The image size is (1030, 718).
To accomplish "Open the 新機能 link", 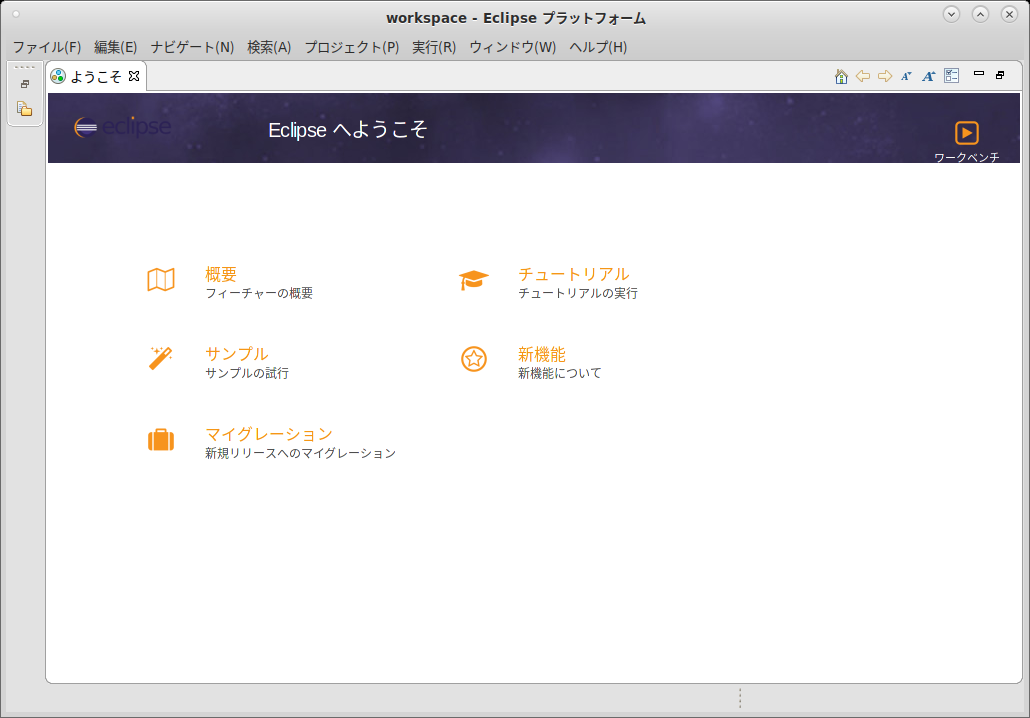I will [541, 354].
